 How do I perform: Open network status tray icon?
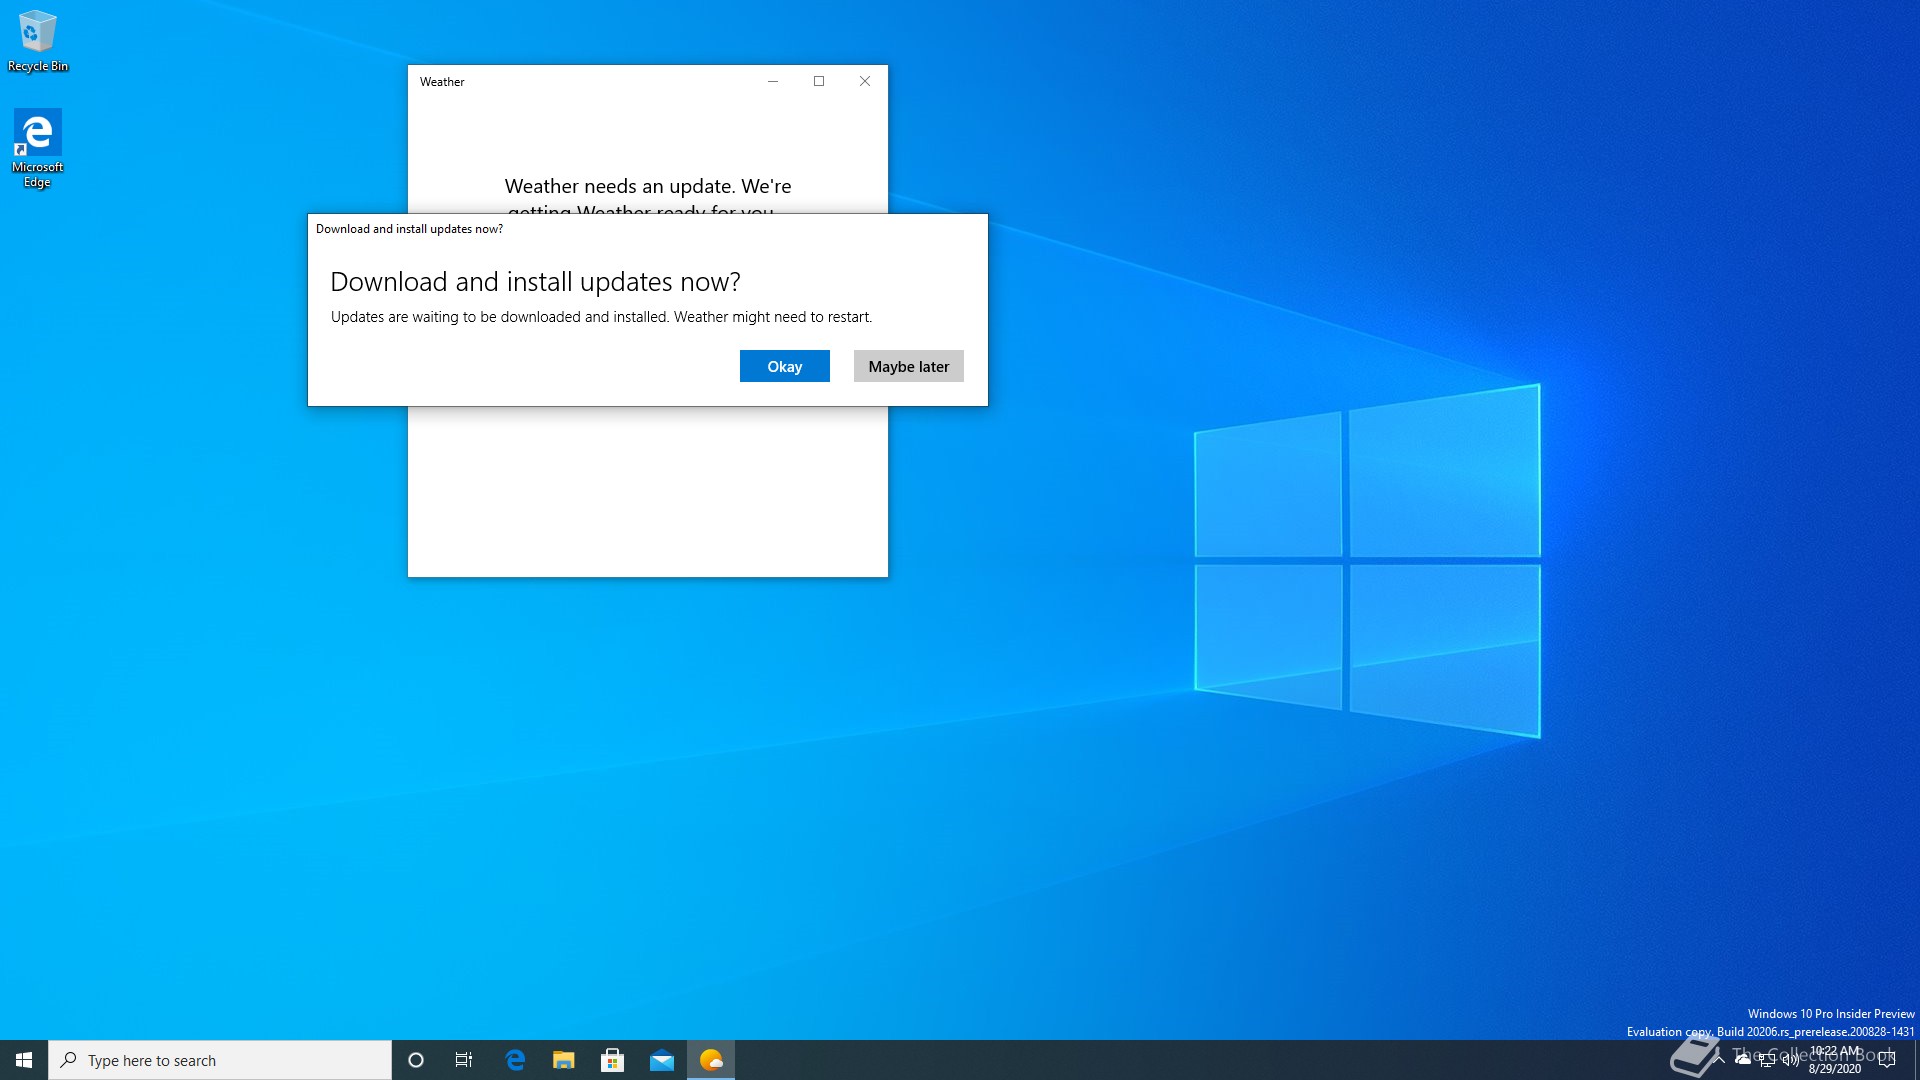click(1767, 1061)
